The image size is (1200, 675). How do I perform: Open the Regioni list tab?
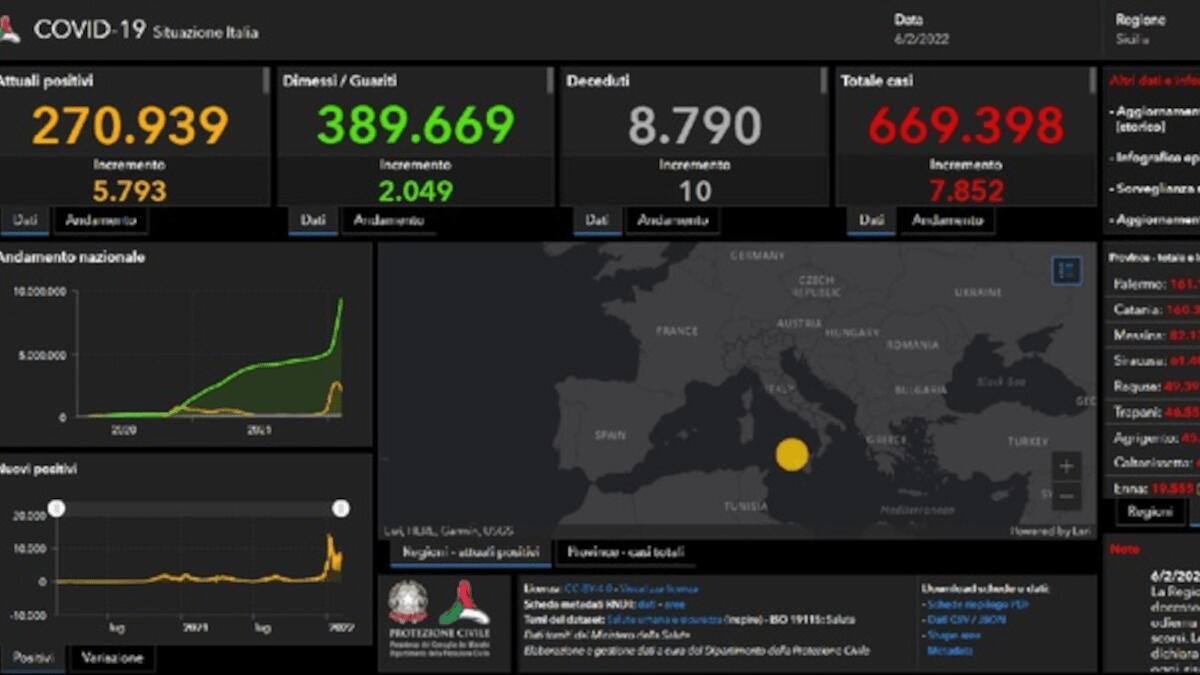tap(1150, 511)
